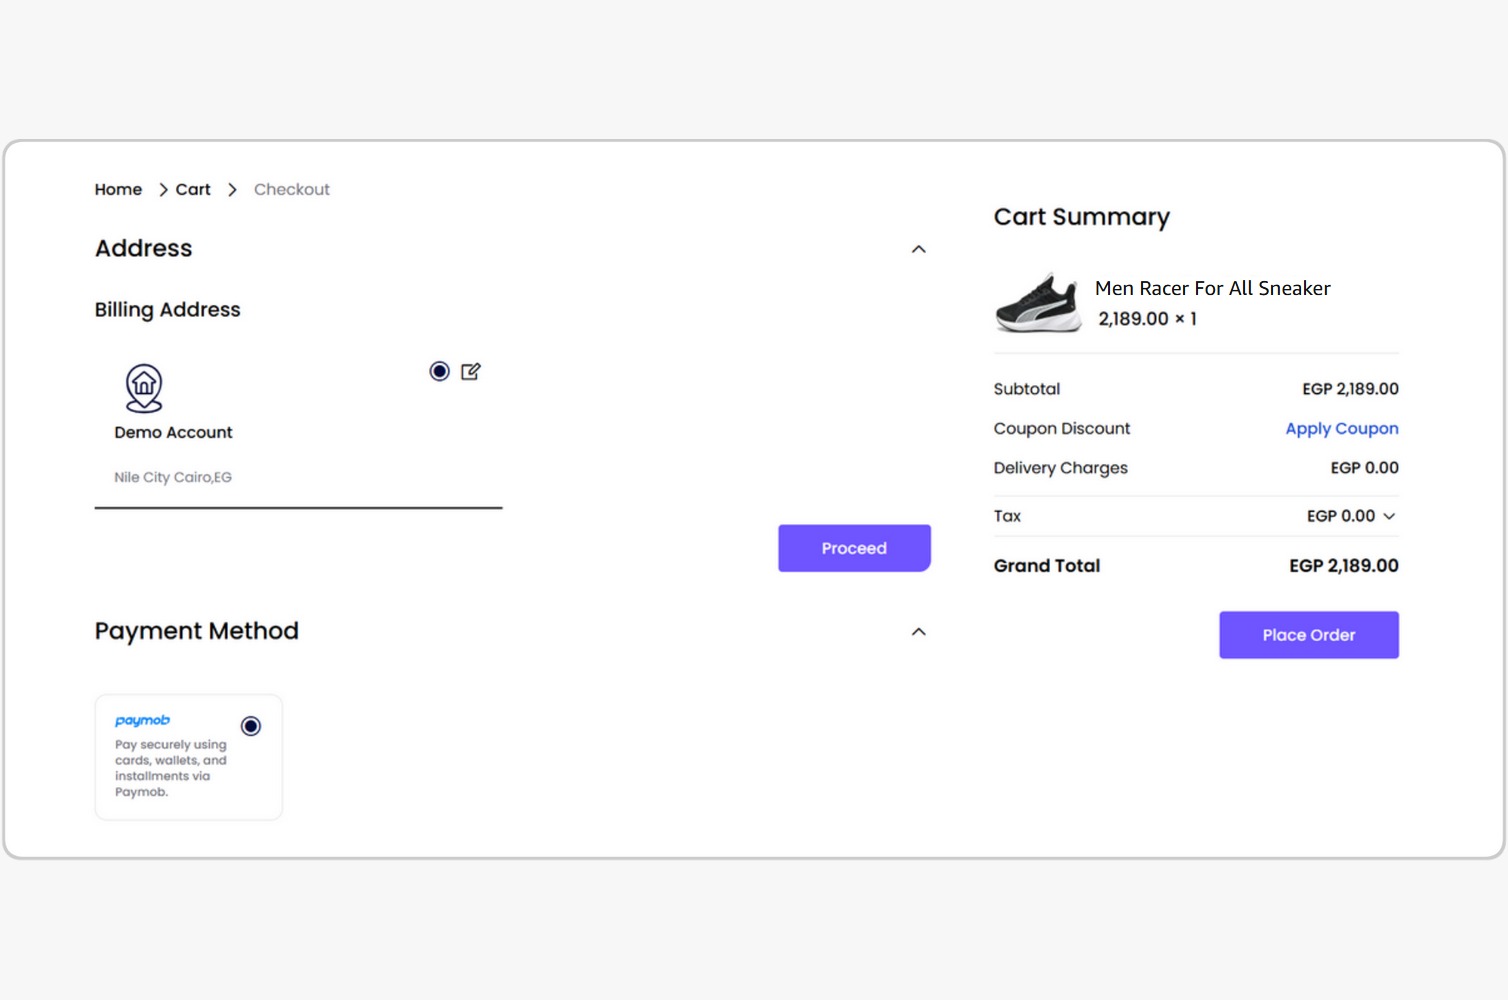
Task: Click the Place Order button
Action: point(1308,635)
